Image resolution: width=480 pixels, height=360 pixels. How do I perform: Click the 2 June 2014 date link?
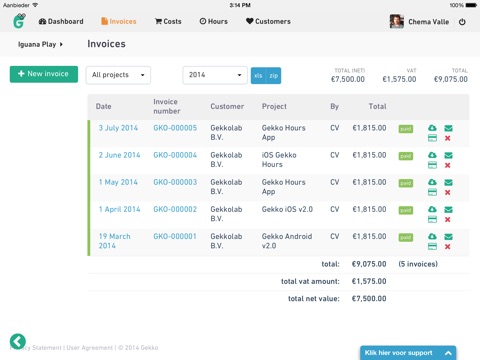pos(119,155)
